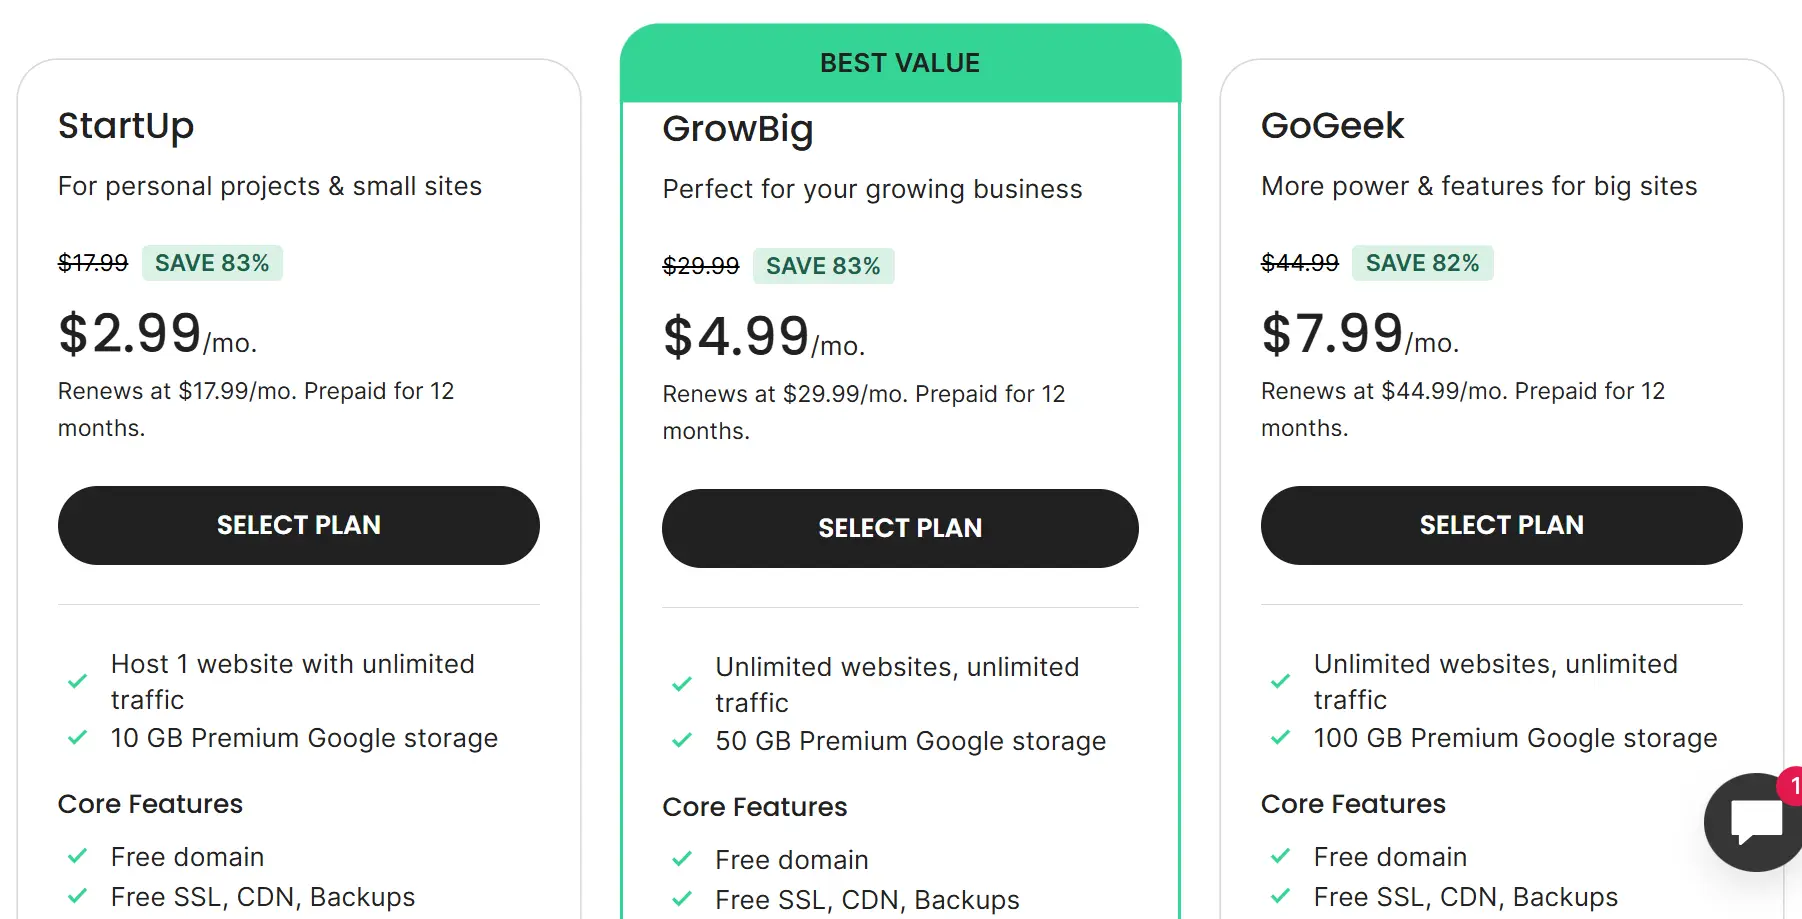Click checkmark next to GrowBig Free domain

pyautogui.click(x=682, y=860)
